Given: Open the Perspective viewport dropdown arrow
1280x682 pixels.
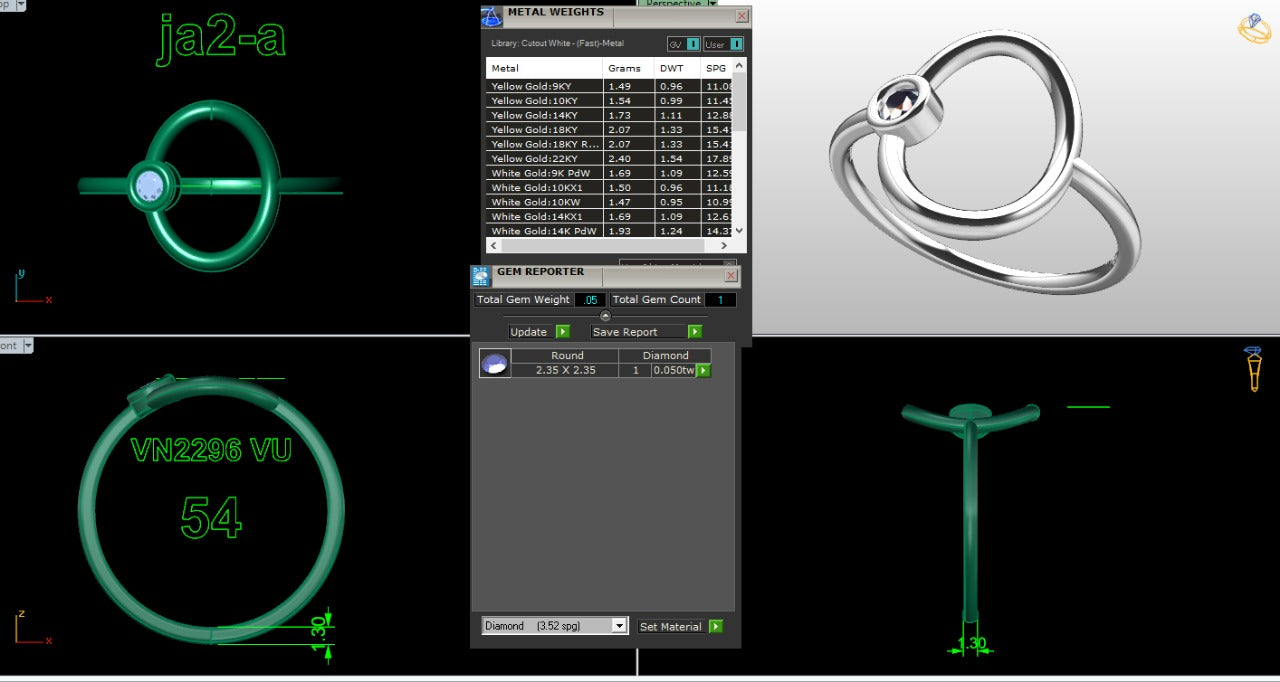Looking at the screenshot, I should (x=712, y=4).
